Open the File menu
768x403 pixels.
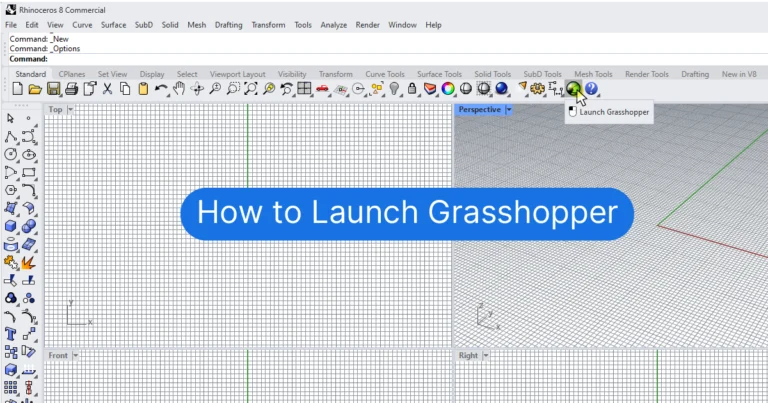(x=11, y=25)
